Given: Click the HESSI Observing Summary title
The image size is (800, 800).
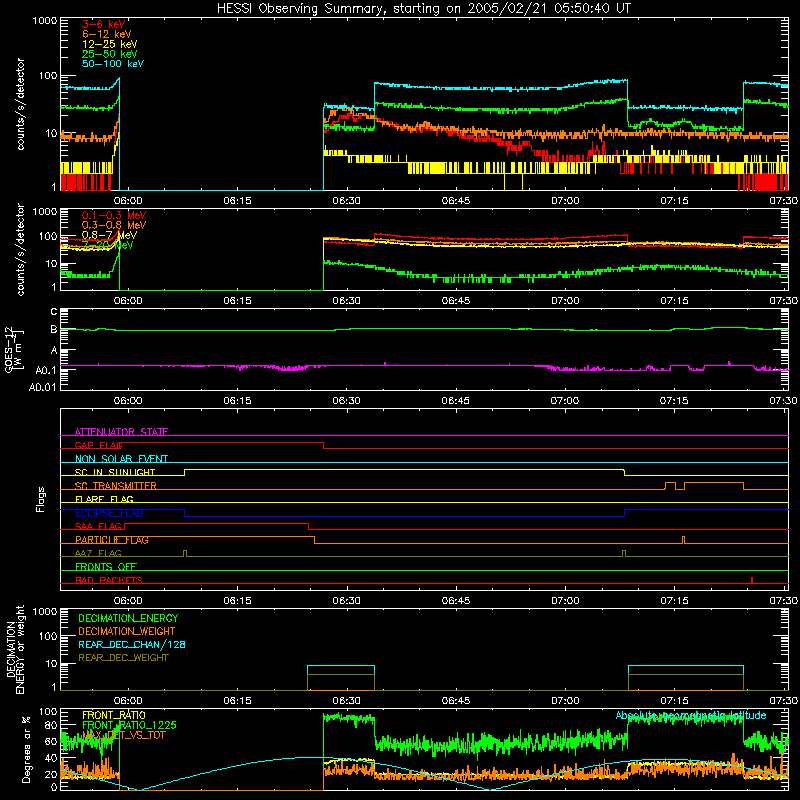Looking at the screenshot, I should pos(423,9).
